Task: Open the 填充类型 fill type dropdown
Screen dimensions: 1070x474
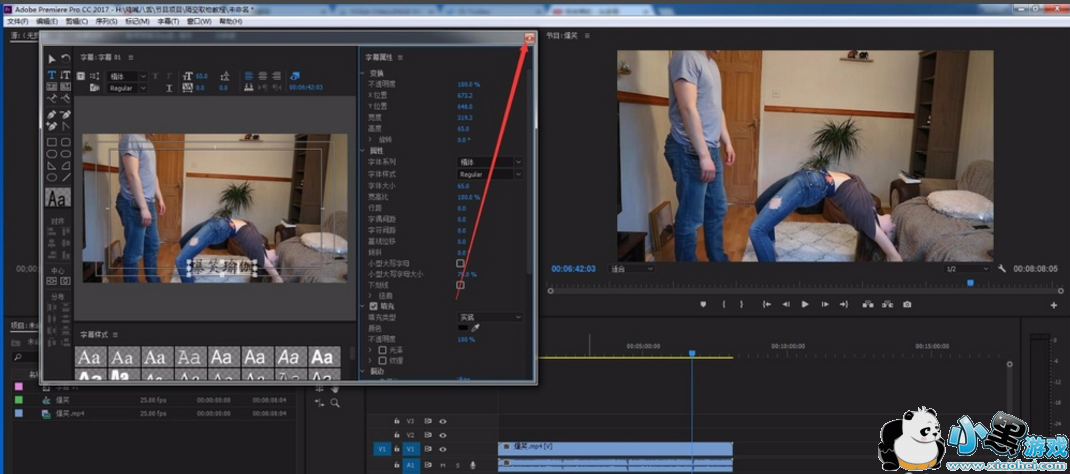Action: coord(490,317)
